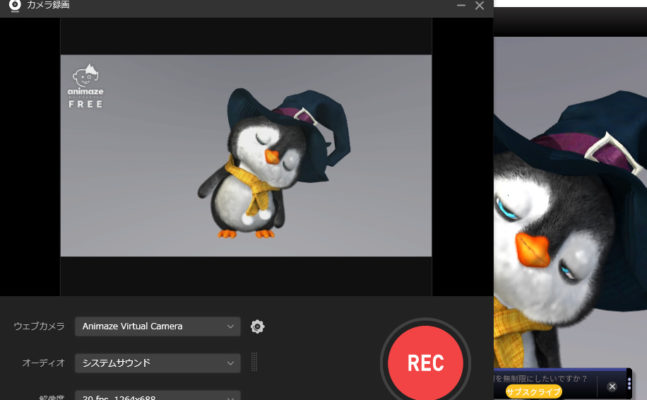Click the カメラ録画 app logo icon
Image resolution: width=647 pixels, height=400 pixels.
[15, 5]
